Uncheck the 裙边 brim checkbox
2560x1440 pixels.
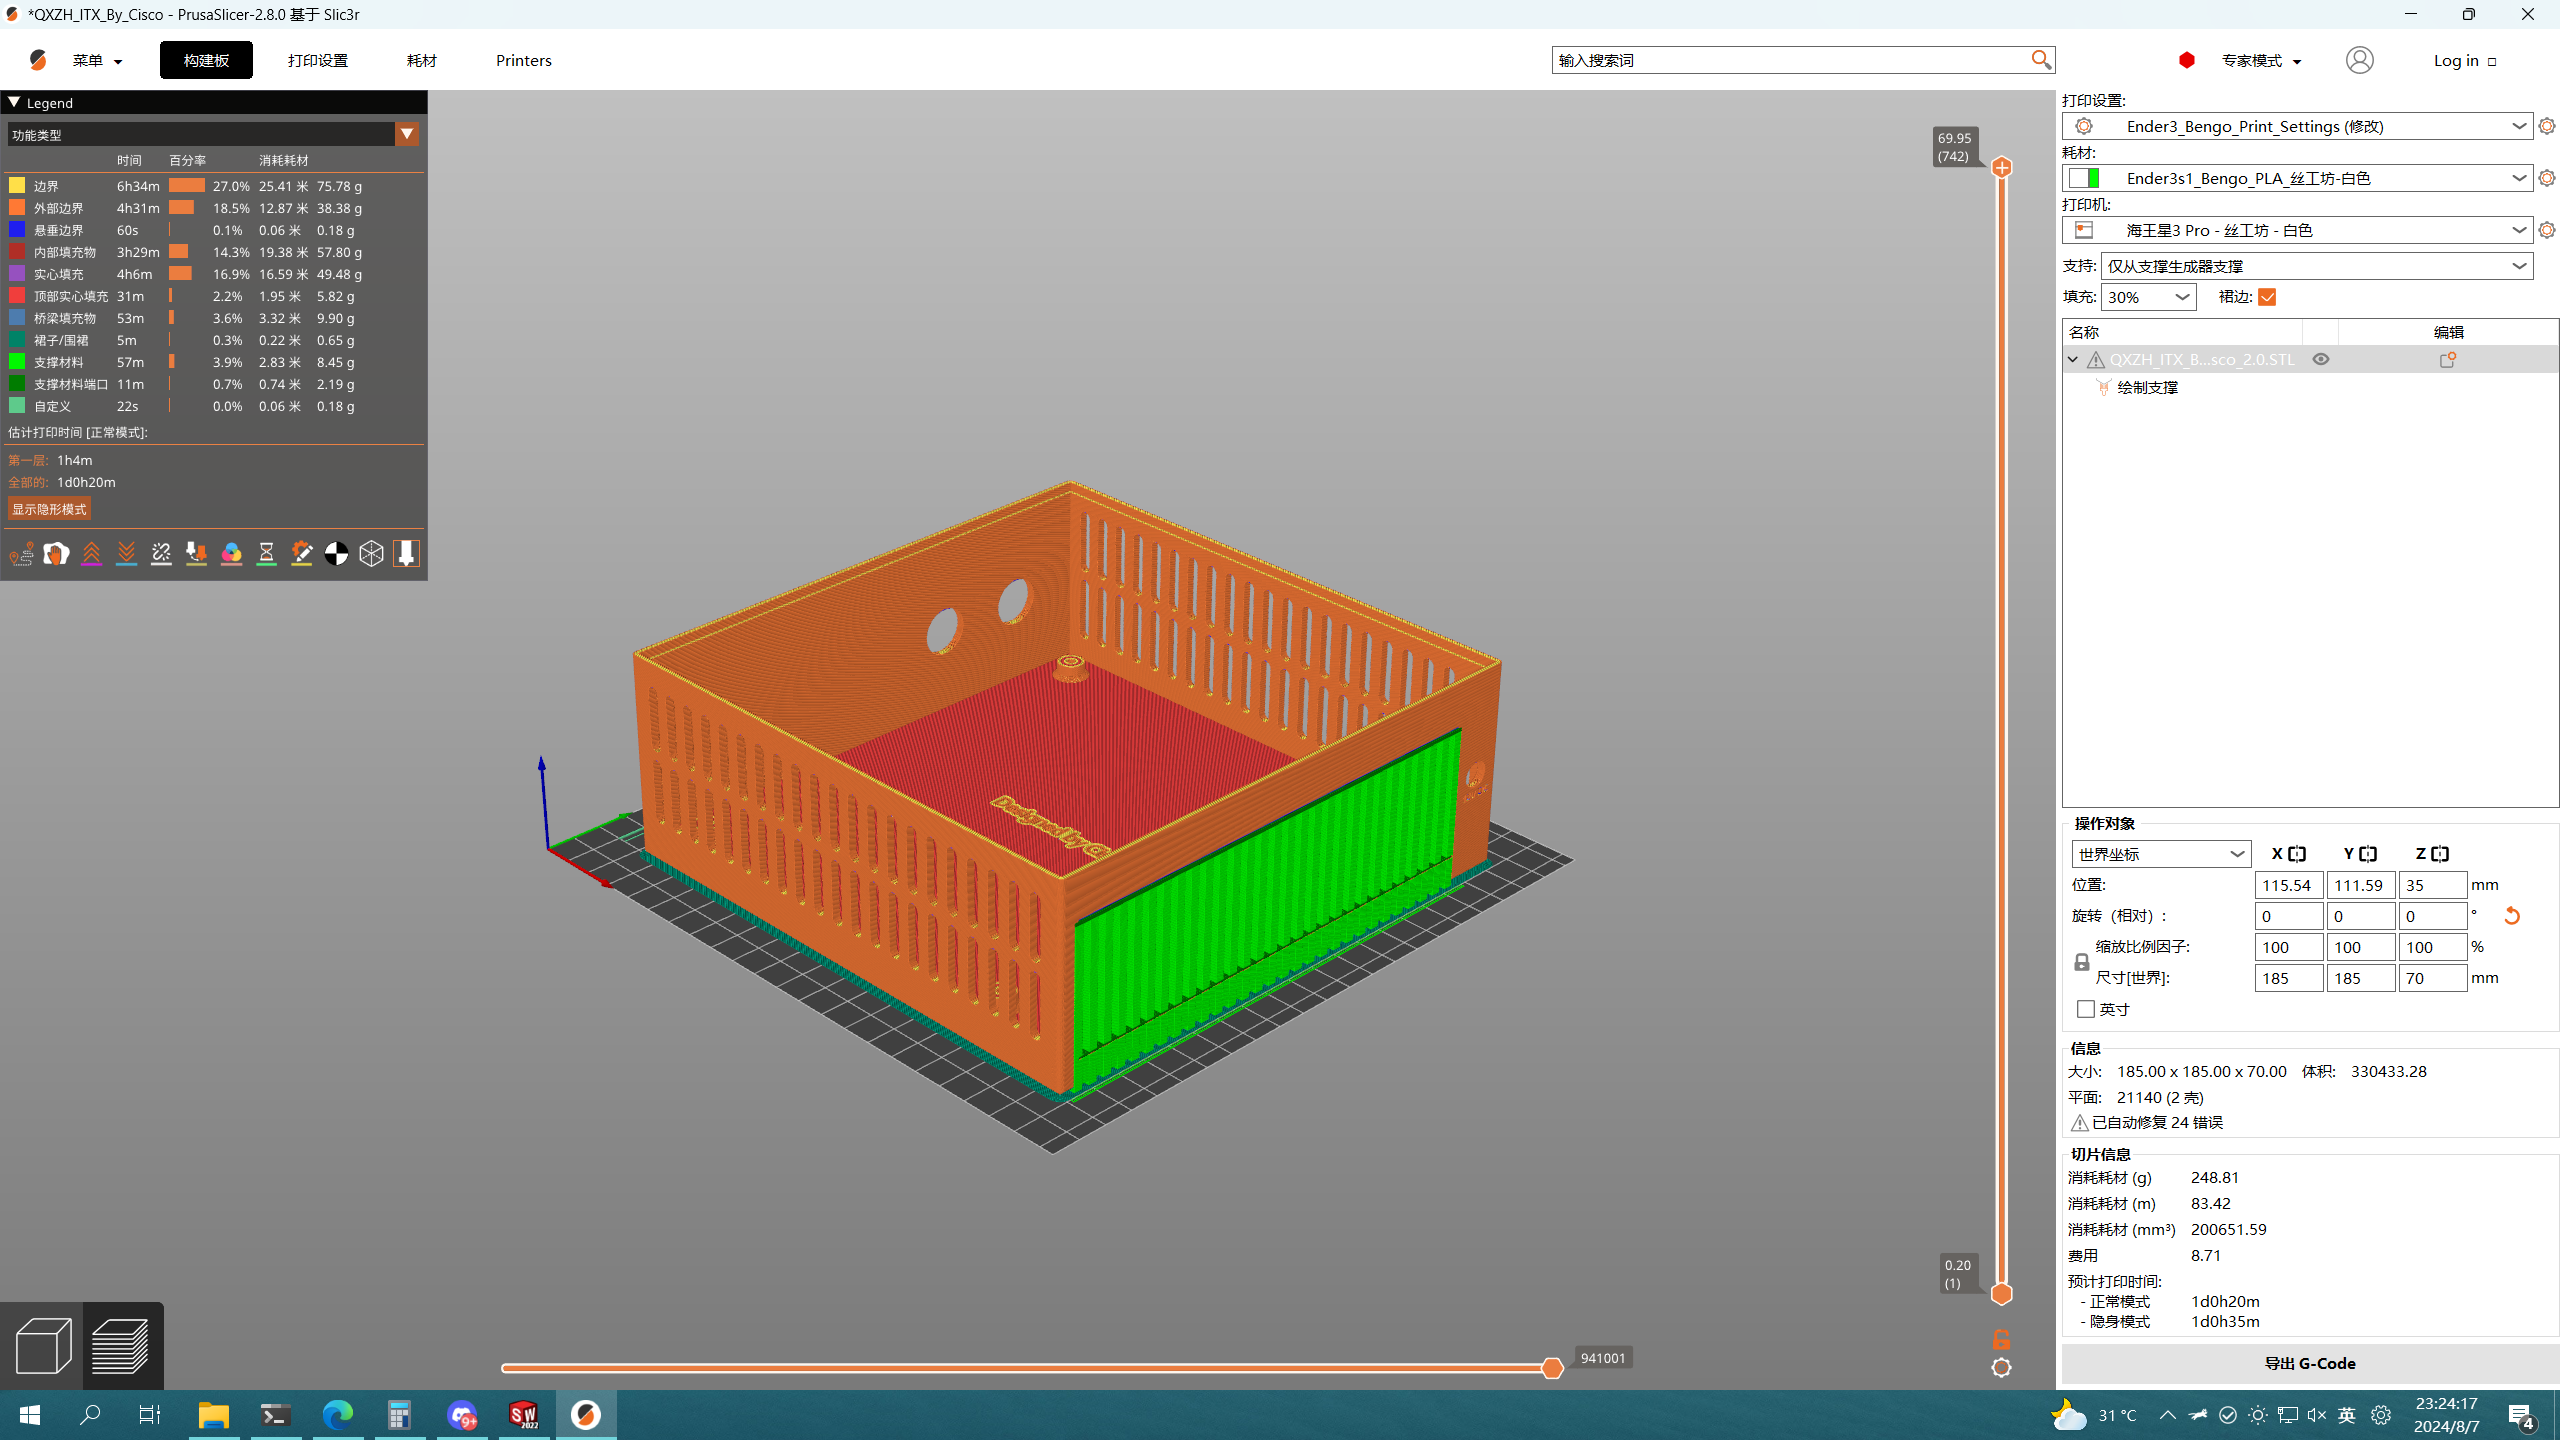[2267, 297]
